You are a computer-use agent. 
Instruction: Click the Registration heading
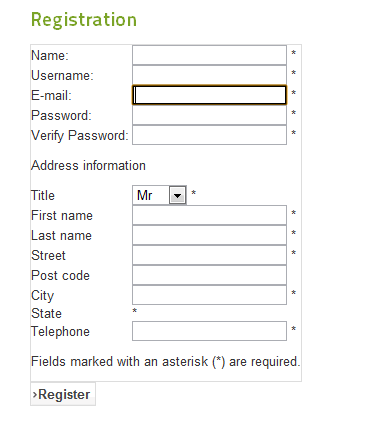[84, 20]
